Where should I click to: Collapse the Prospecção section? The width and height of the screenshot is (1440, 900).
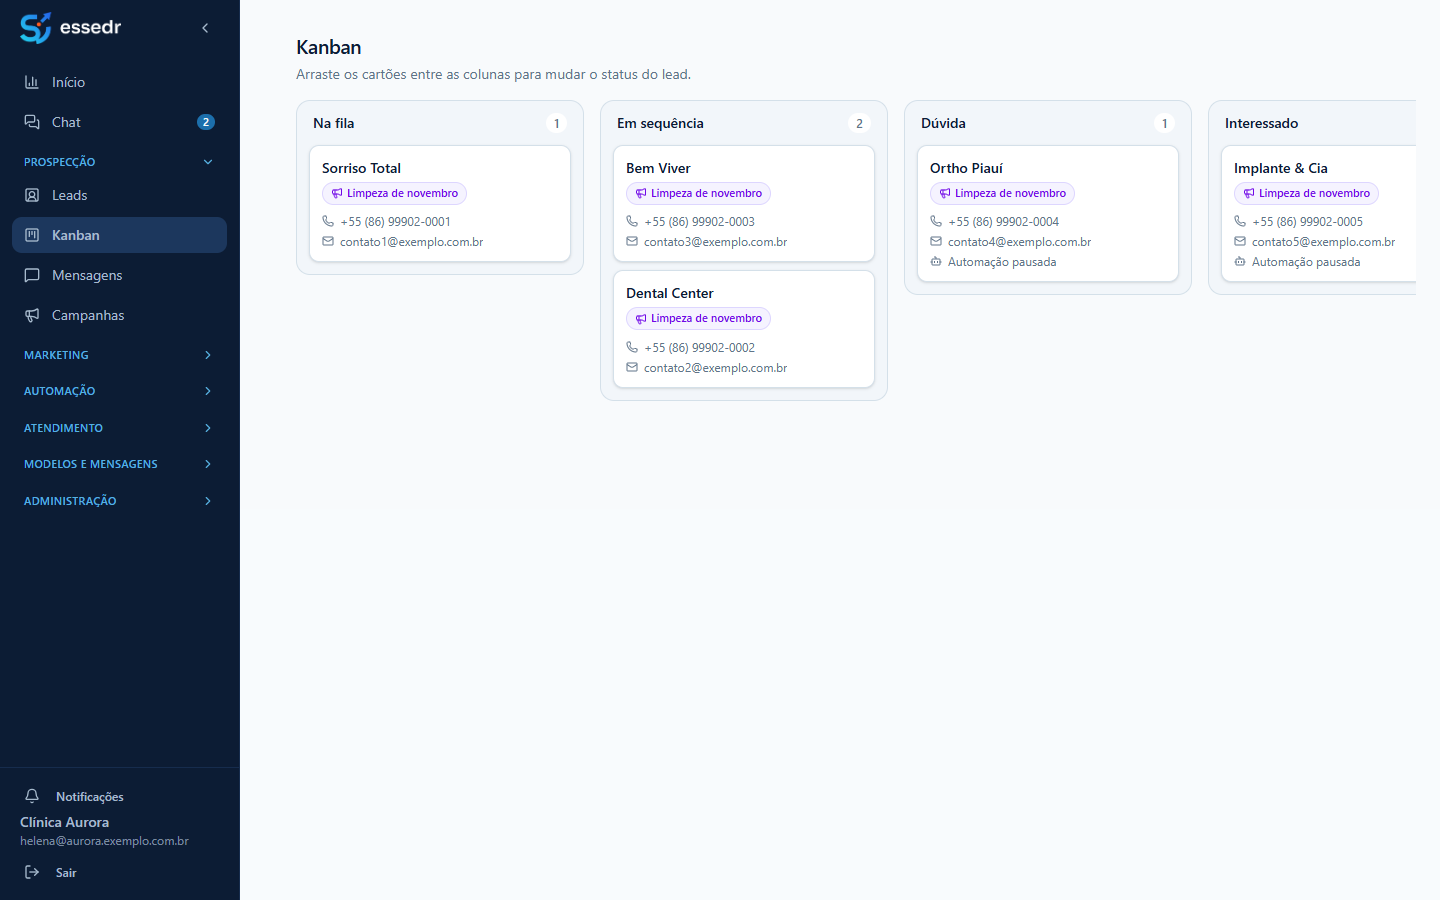click(119, 162)
